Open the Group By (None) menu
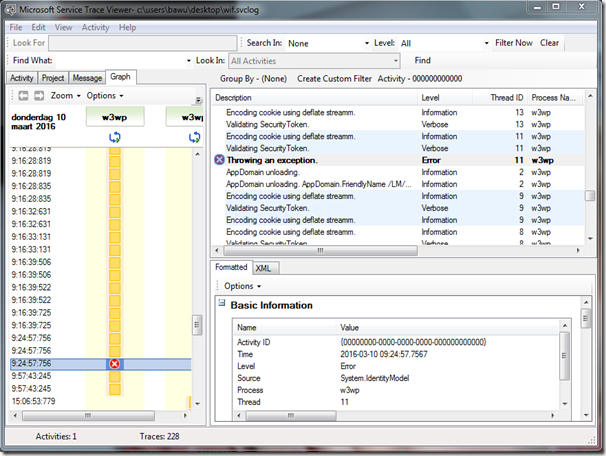Screen dimensions: 606x456 click(x=253, y=79)
